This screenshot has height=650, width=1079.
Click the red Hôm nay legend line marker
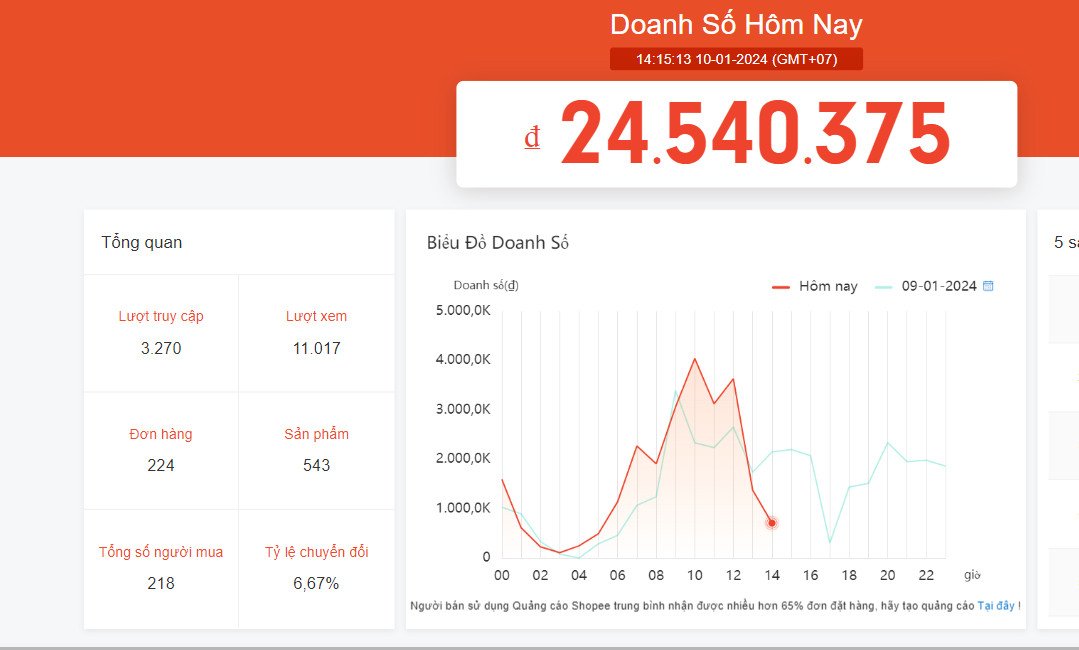coord(781,287)
